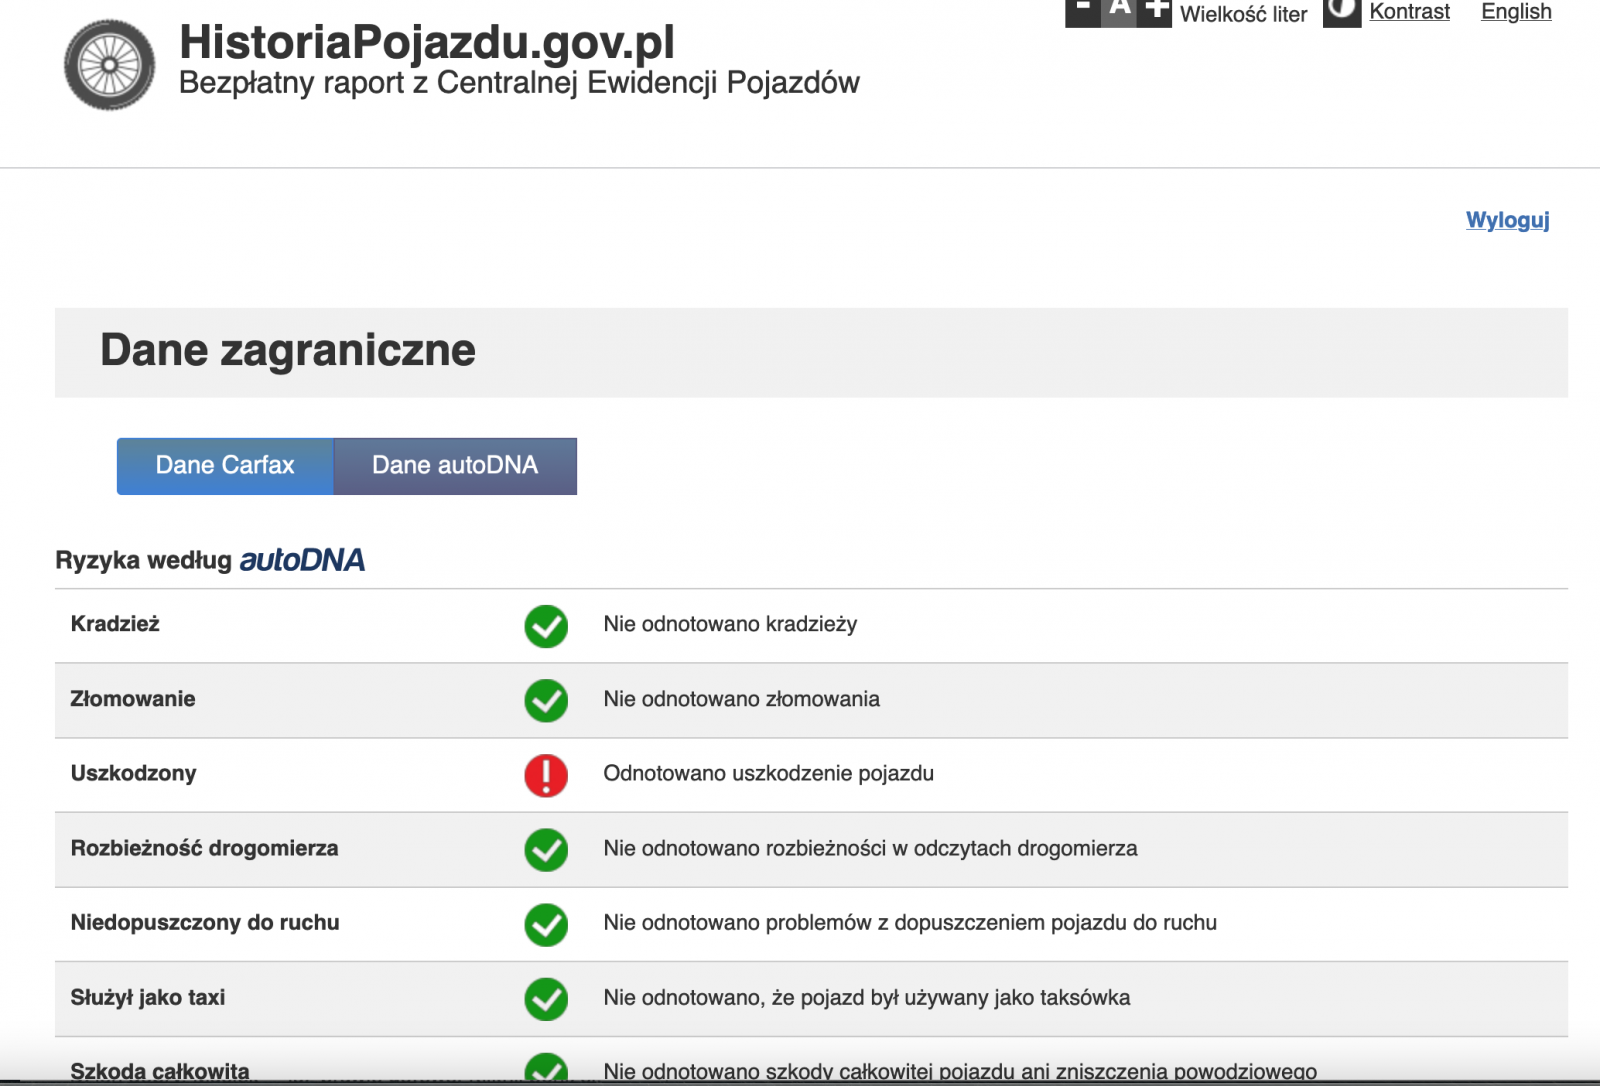
Task: Select the Dane autoDNA tab
Action: 455,466
